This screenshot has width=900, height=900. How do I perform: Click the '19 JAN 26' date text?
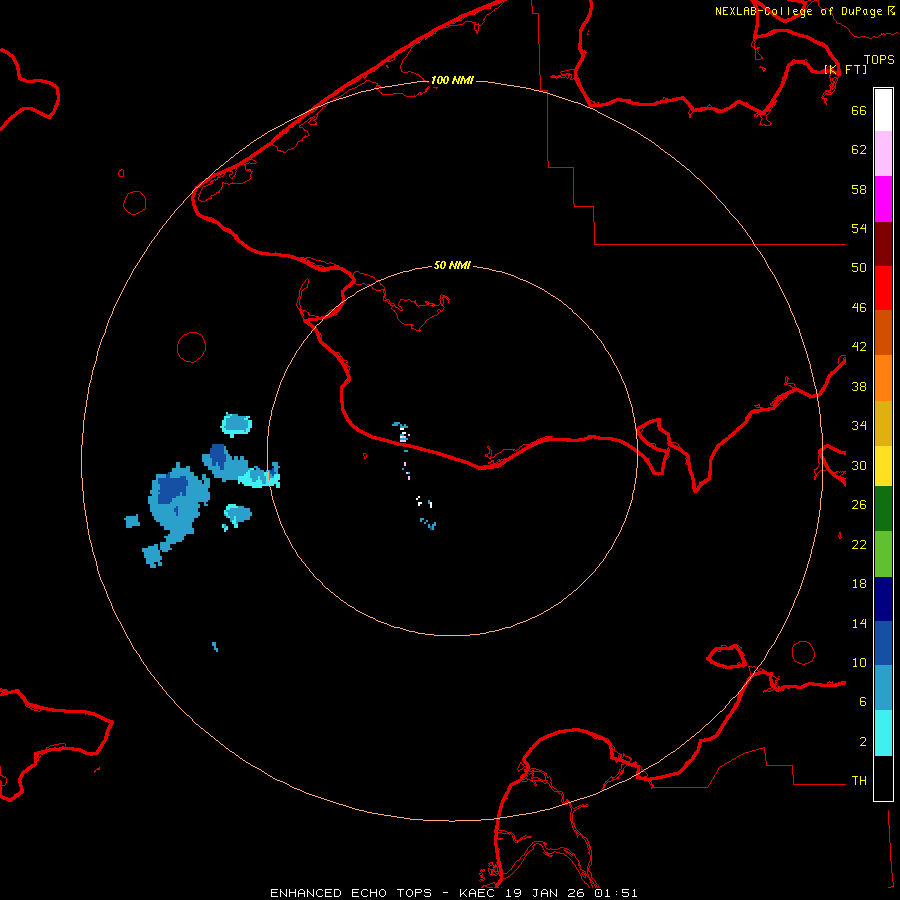544,893
